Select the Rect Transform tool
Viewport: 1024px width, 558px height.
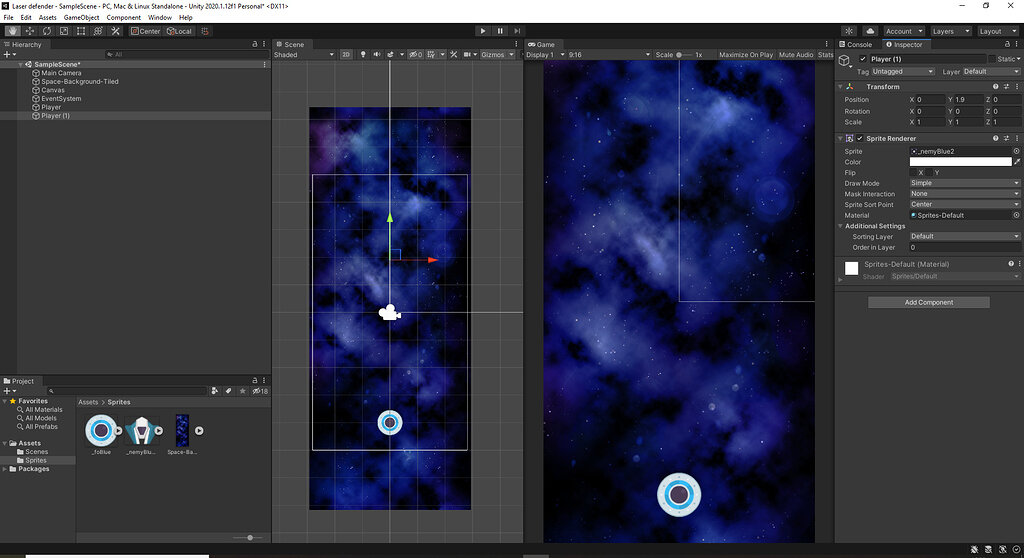pyautogui.click(x=81, y=31)
